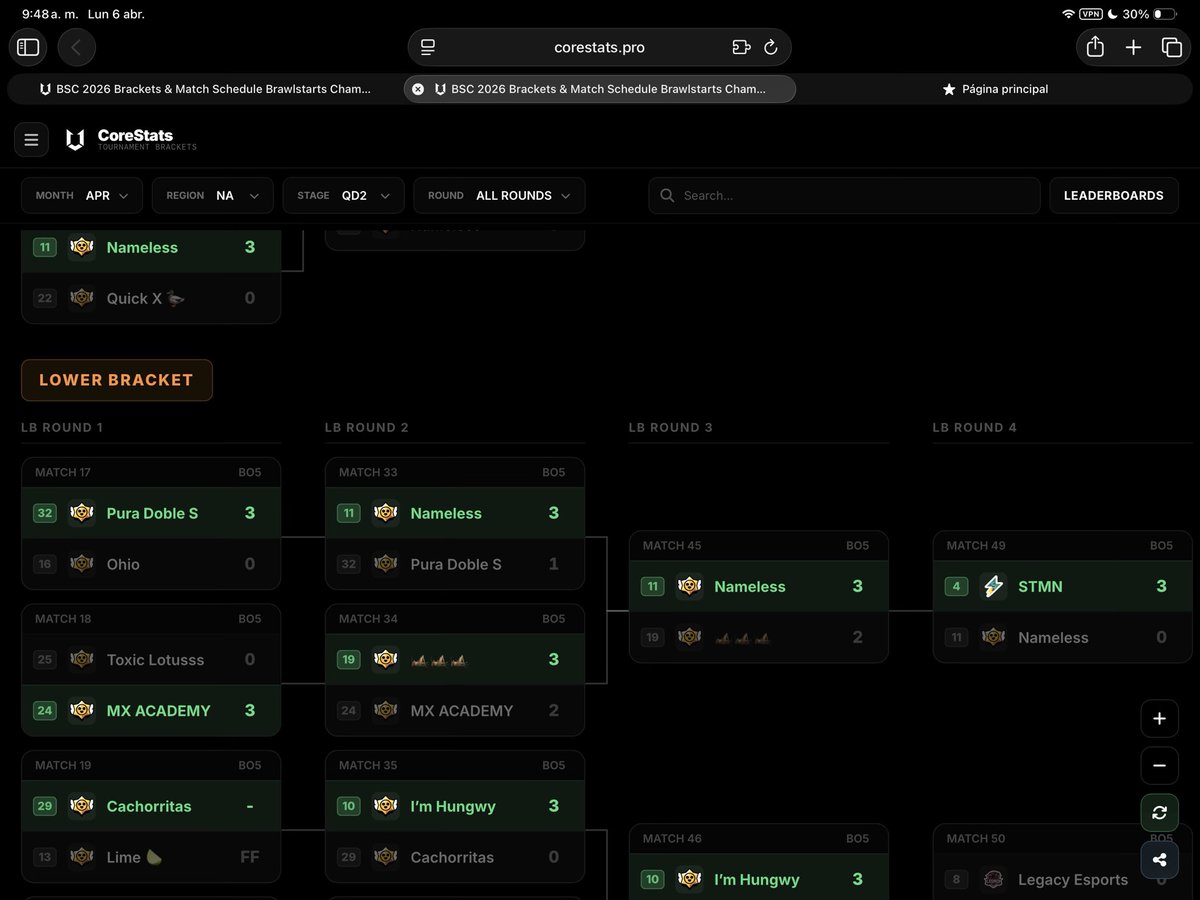Zoom in the bracket with plus button
1200x900 pixels.
coord(1159,718)
